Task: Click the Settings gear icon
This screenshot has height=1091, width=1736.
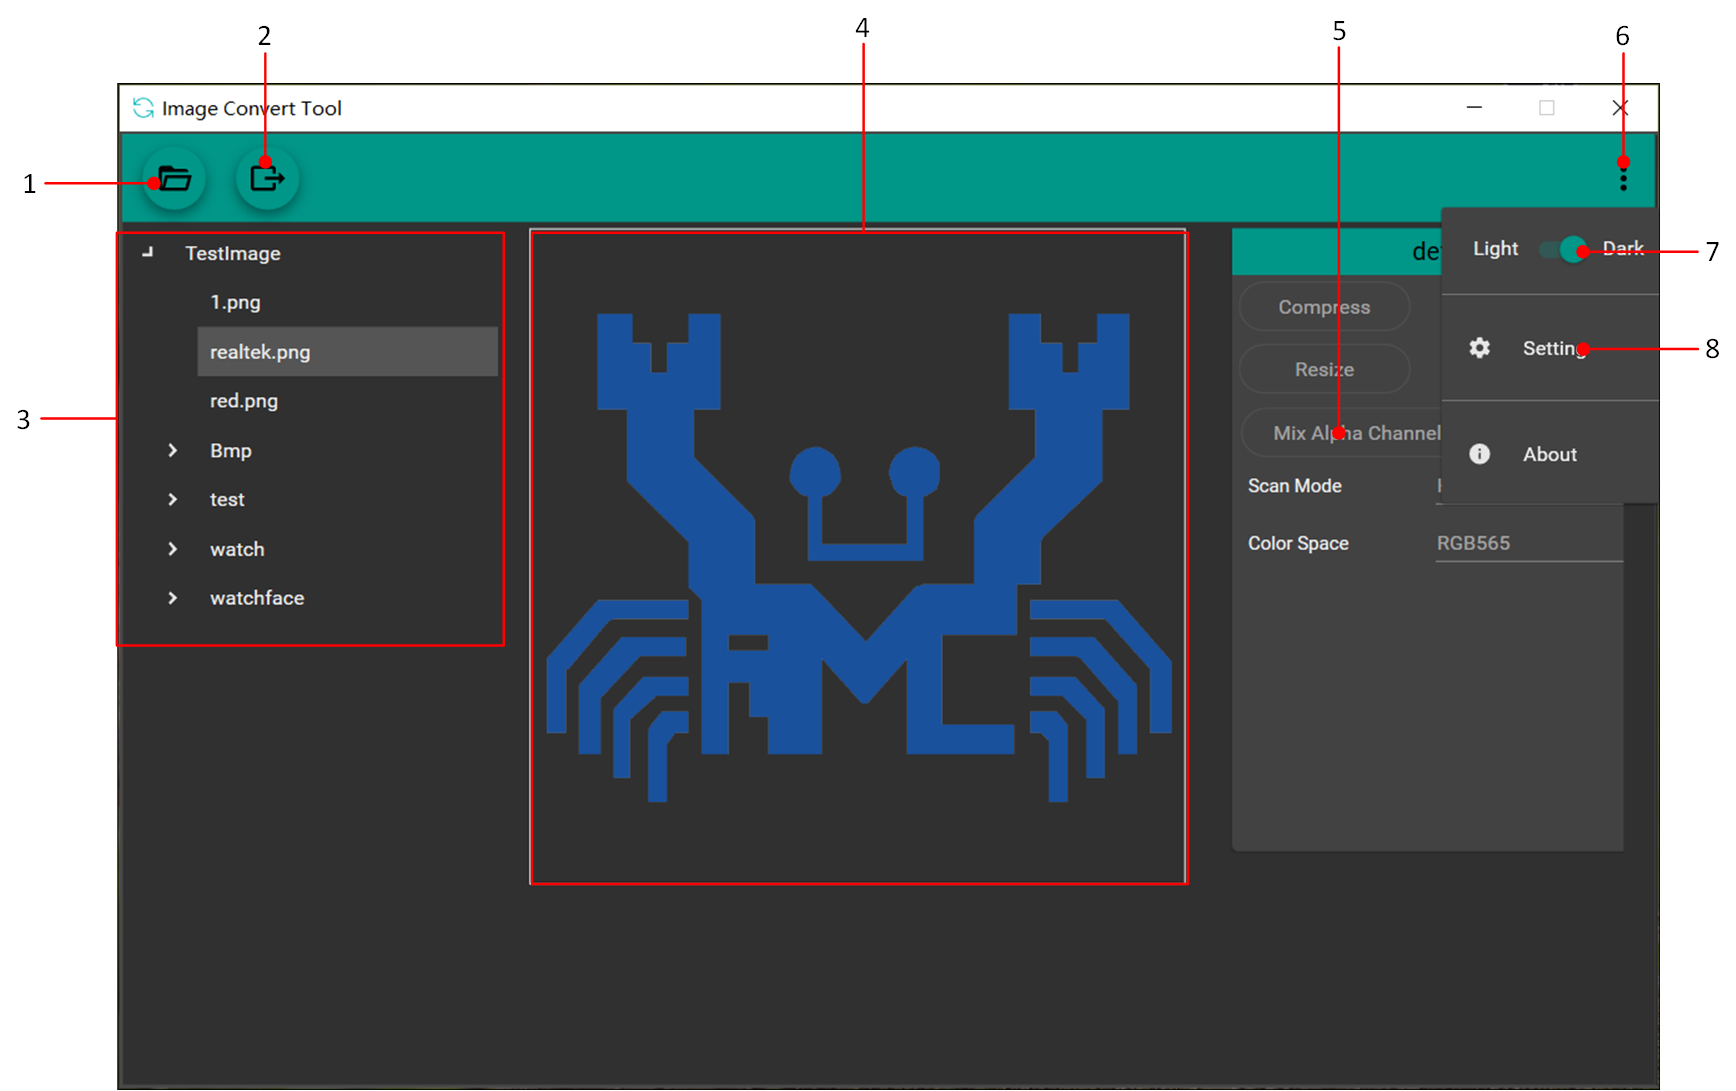Action: click(1479, 348)
